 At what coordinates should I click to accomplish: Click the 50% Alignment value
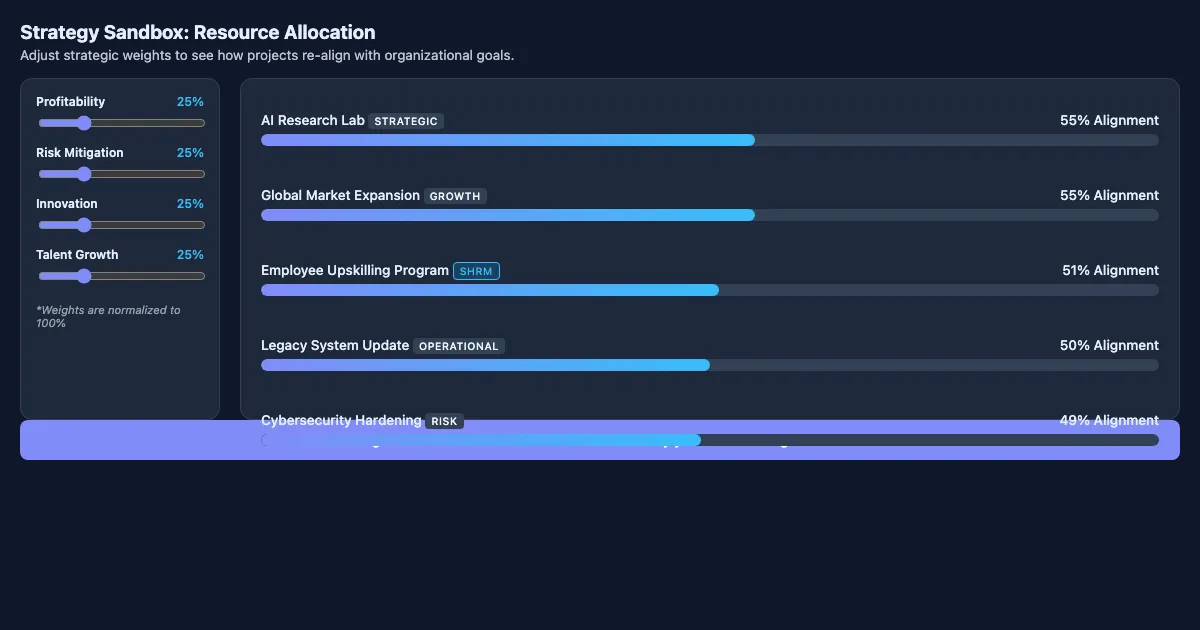pyautogui.click(x=1109, y=345)
